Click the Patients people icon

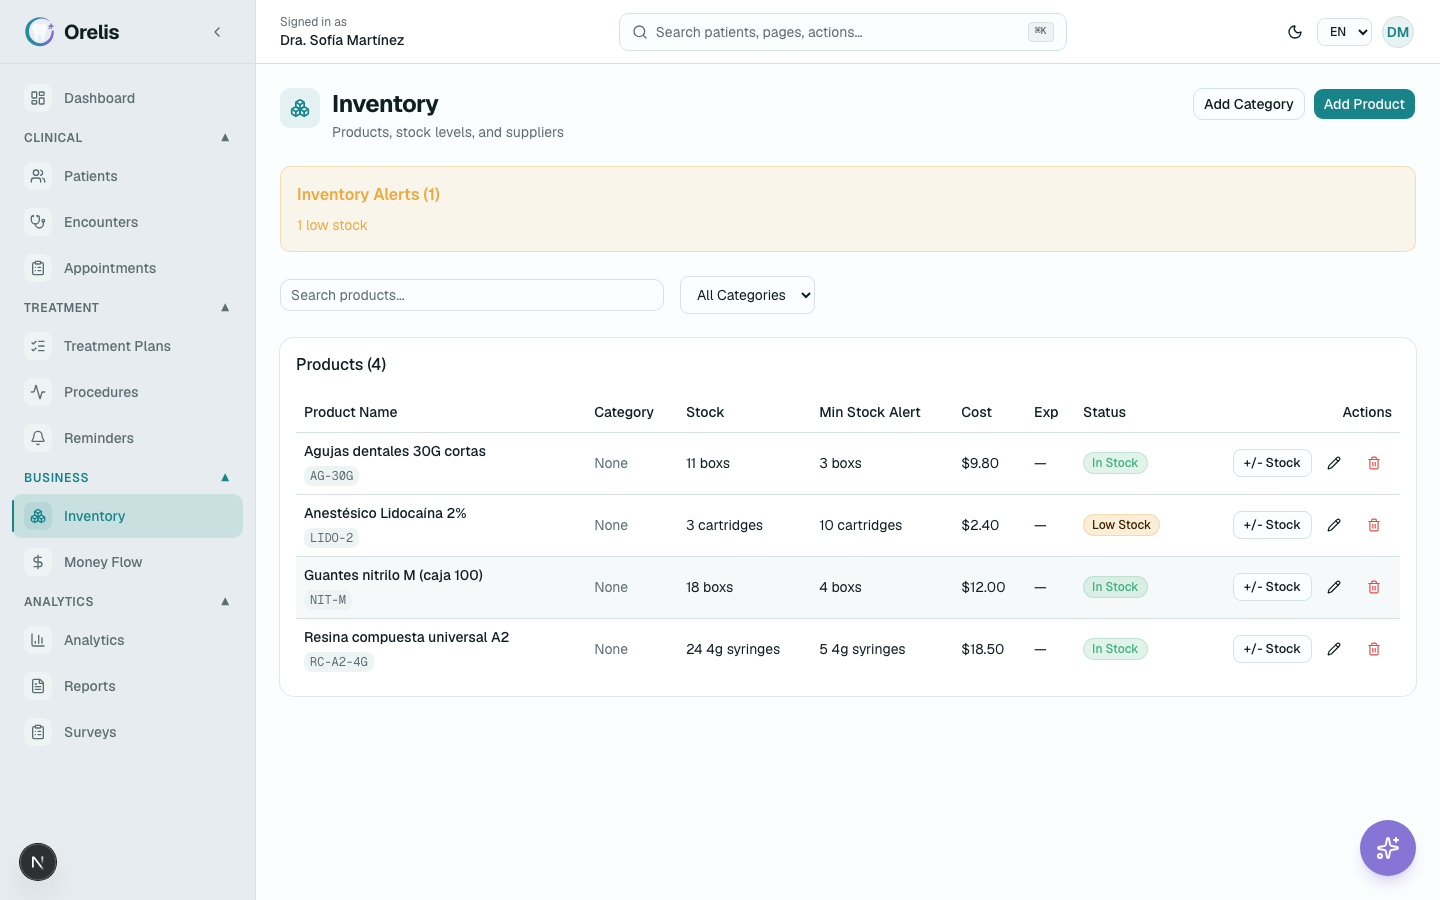38,176
